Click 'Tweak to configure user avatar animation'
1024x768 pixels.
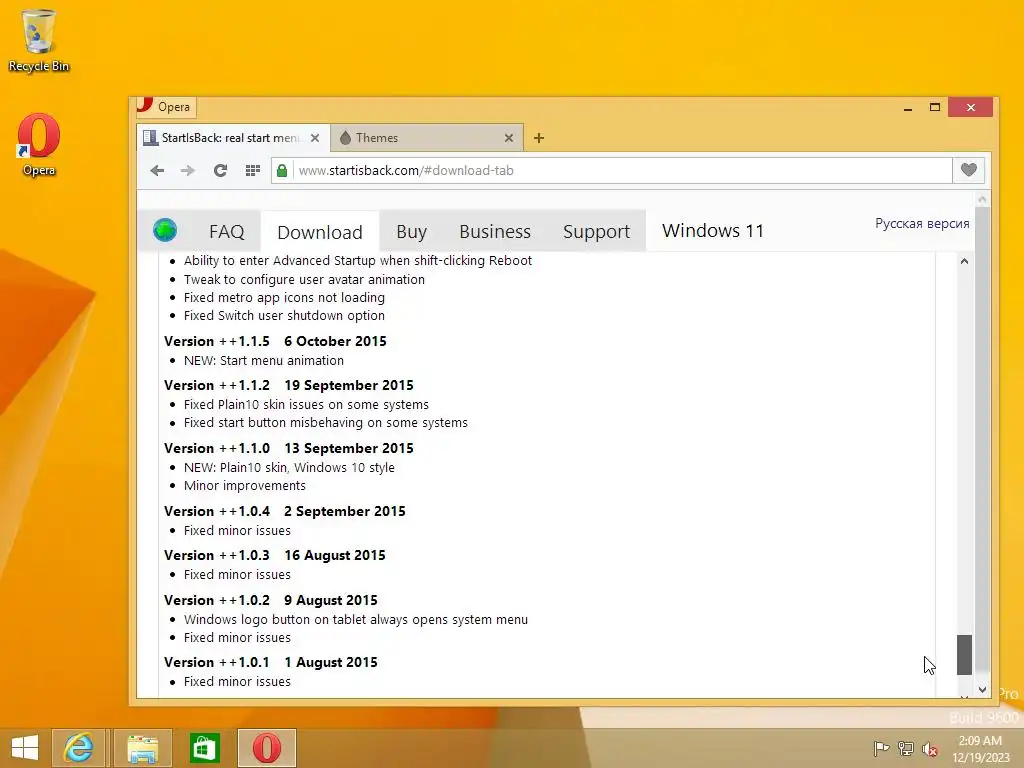(x=304, y=279)
